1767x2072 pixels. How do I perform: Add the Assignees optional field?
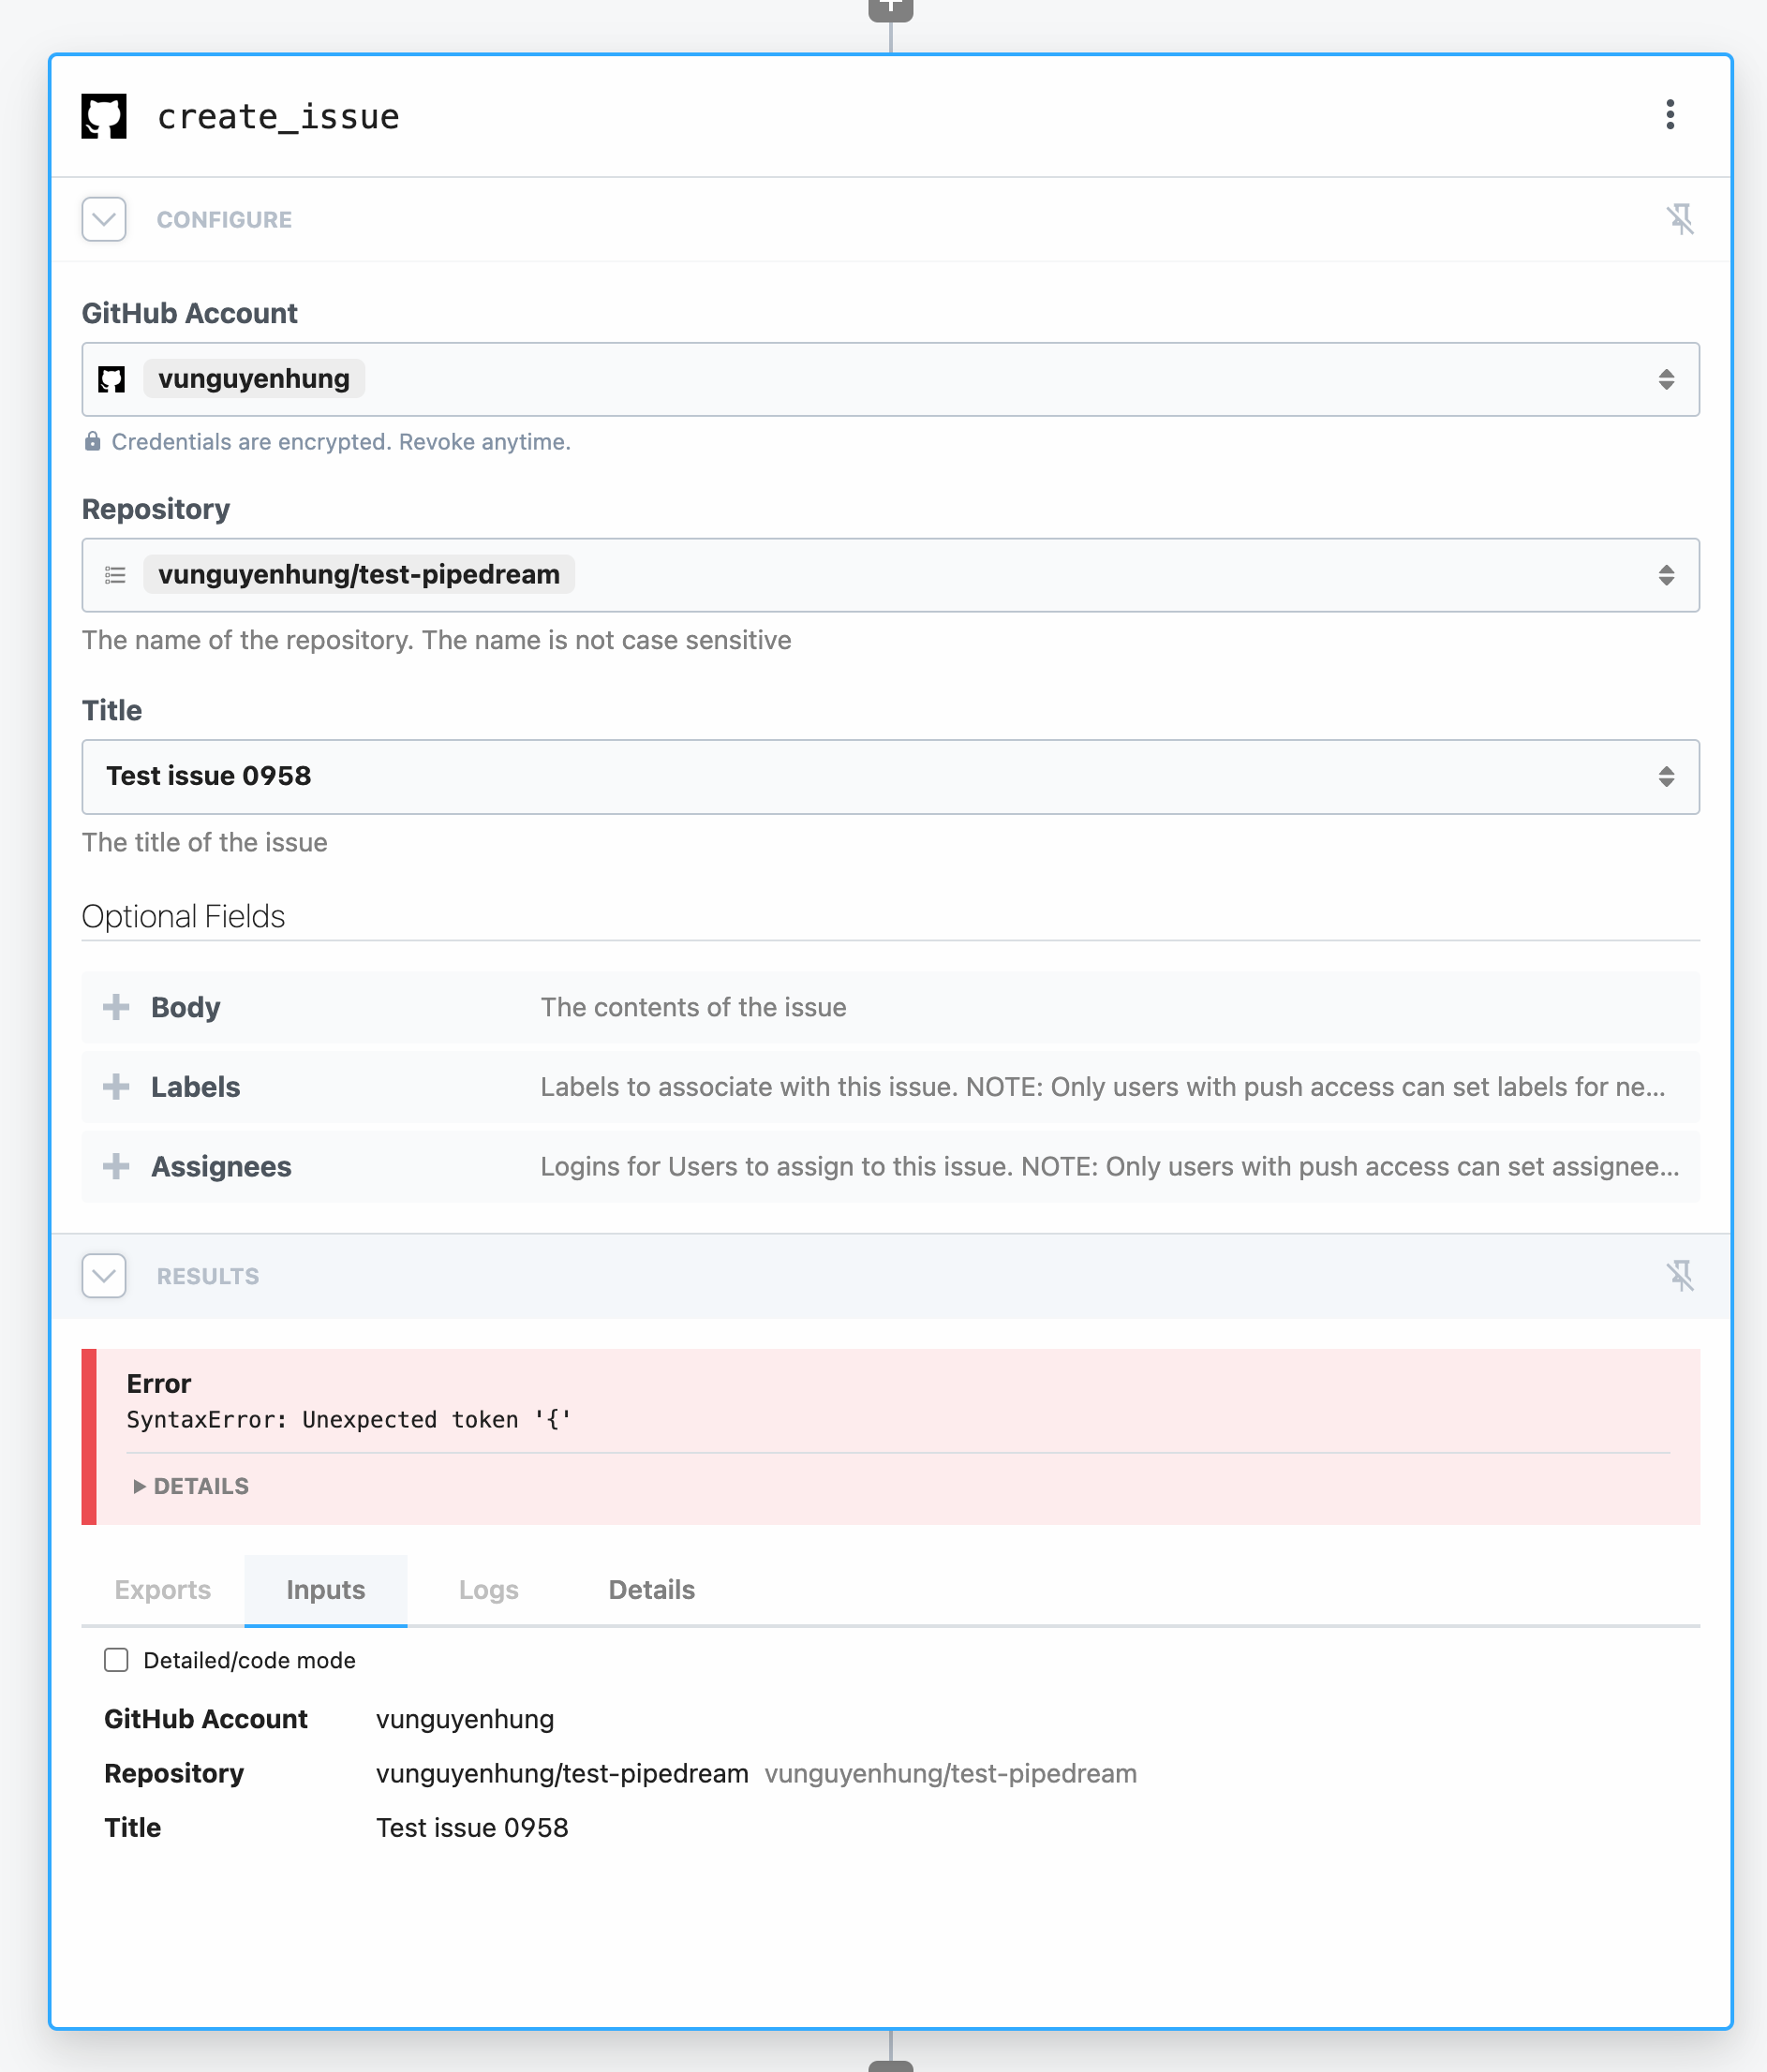116,1166
